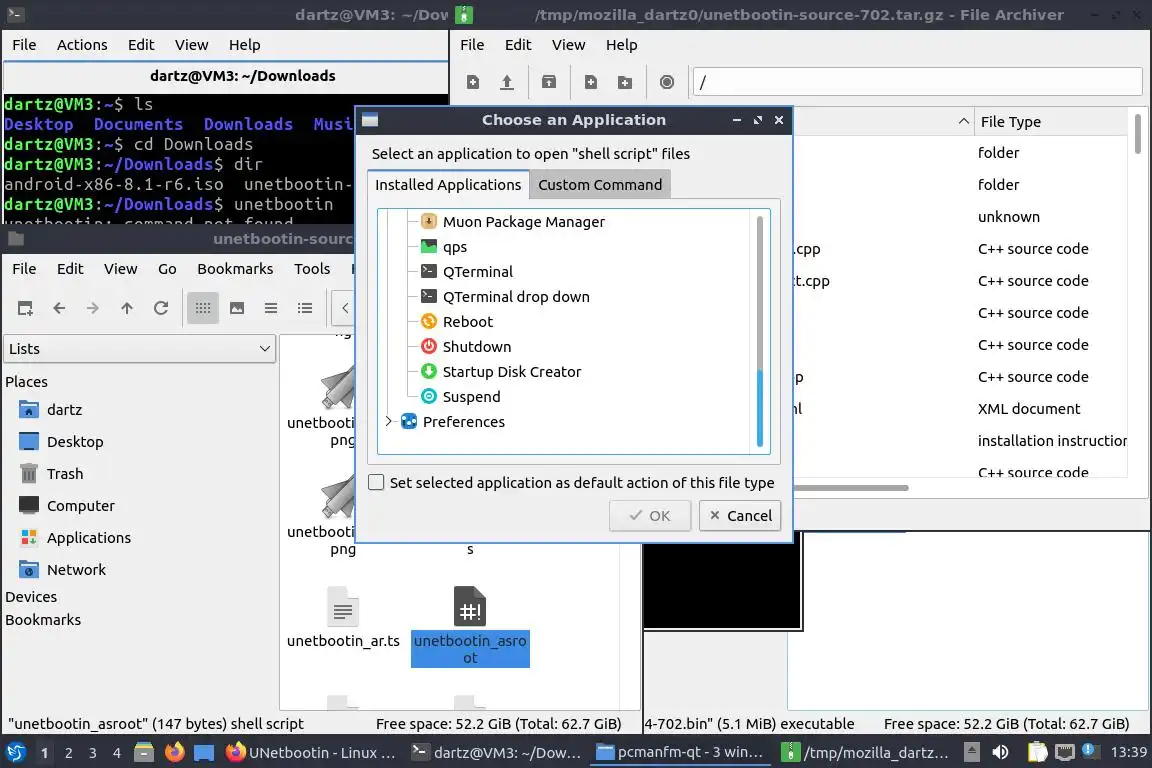Screen dimensions: 1152x768
Task: Open the LXQt application menu in taskbar
Action: [x=15, y=753]
